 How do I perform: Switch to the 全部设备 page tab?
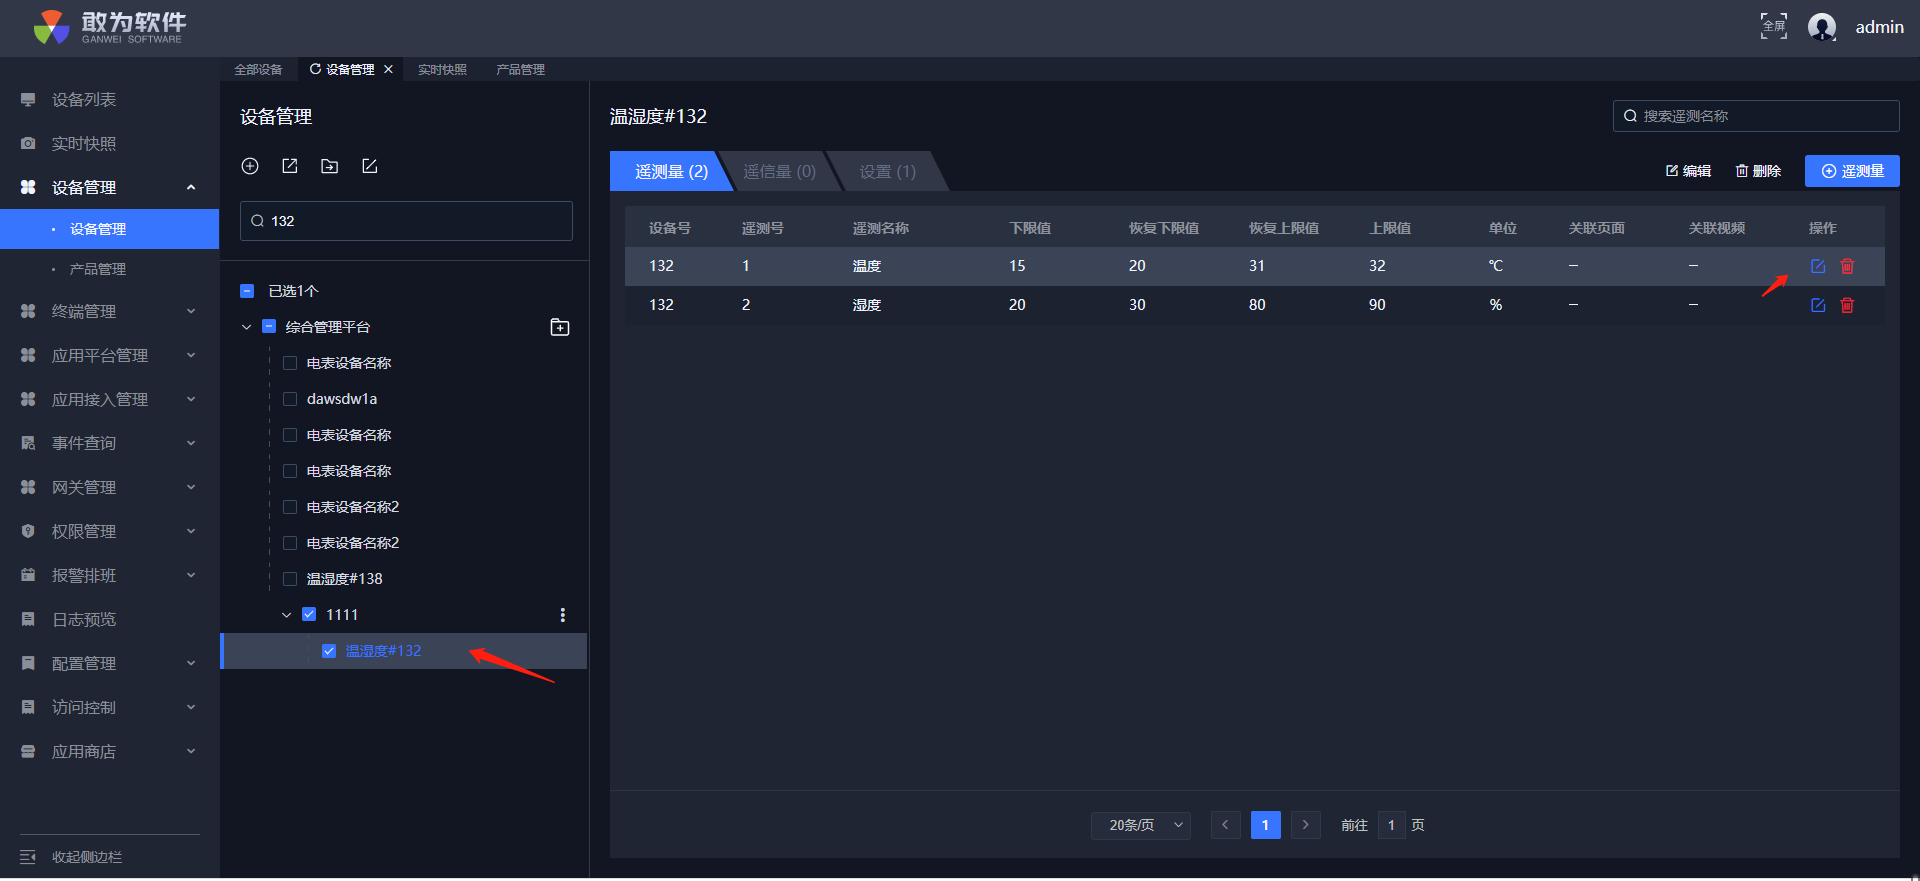[258, 69]
